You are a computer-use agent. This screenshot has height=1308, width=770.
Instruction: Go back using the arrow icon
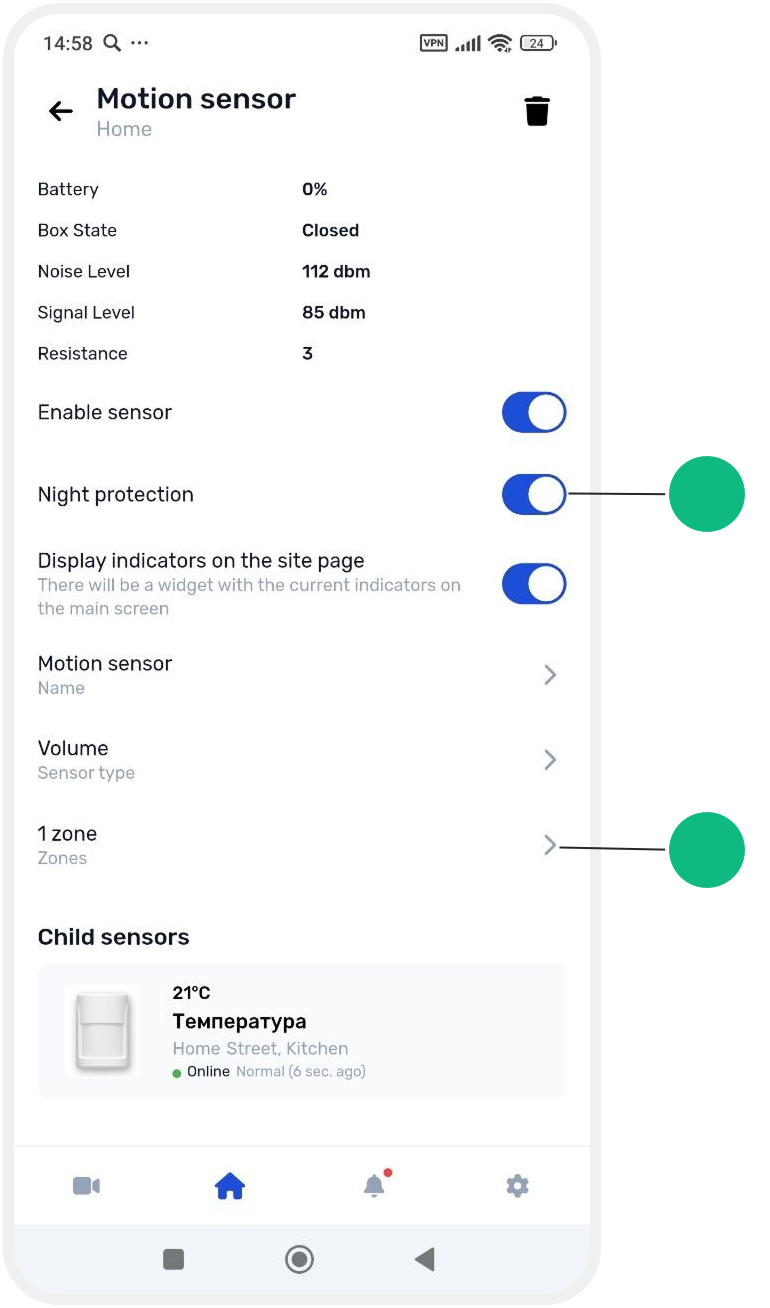click(61, 111)
